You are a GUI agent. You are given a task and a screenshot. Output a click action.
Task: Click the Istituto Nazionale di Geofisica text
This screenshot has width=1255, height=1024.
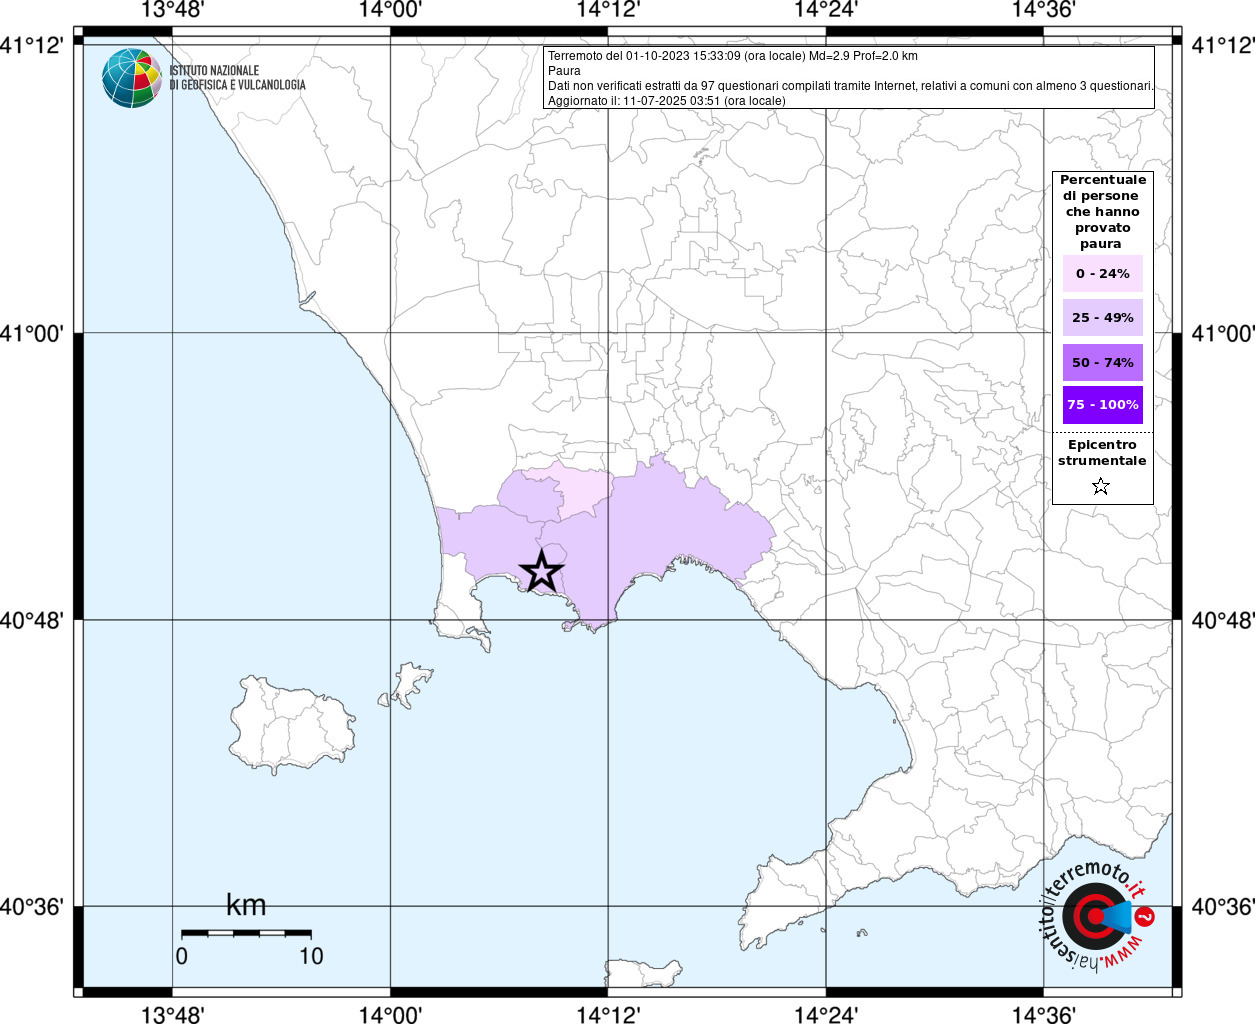(x=237, y=78)
